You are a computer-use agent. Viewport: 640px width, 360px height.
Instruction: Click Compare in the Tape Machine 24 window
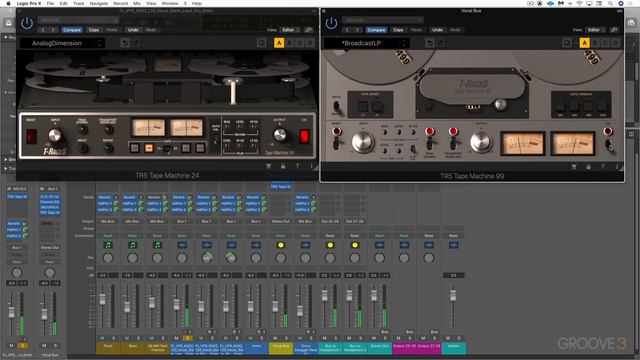click(x=72, y=30)
